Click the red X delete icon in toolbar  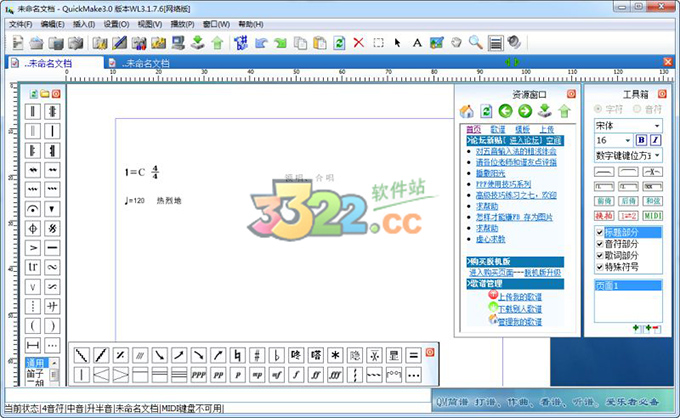(x=358, y=42)
